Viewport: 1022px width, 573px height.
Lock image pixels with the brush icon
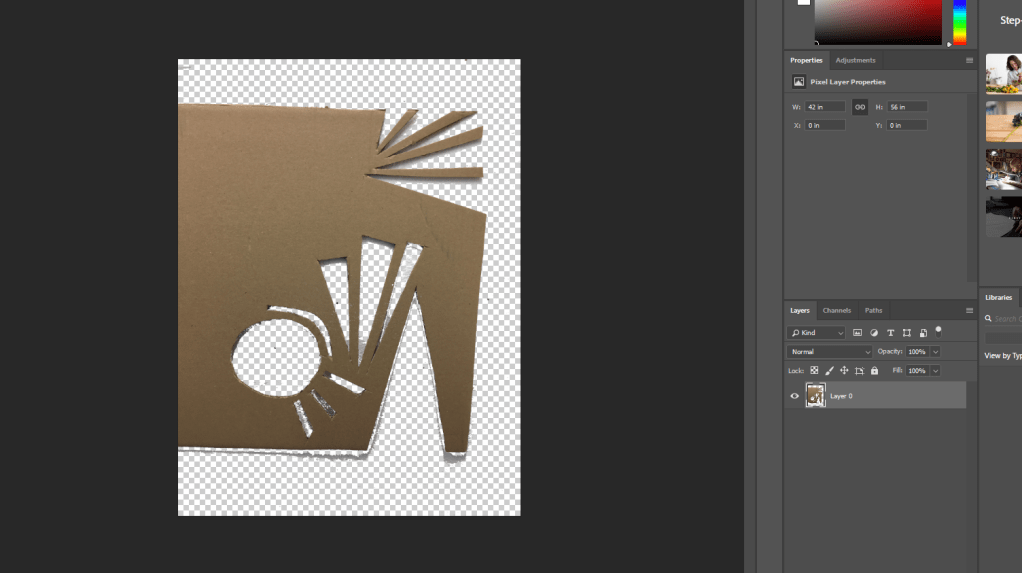829,371
